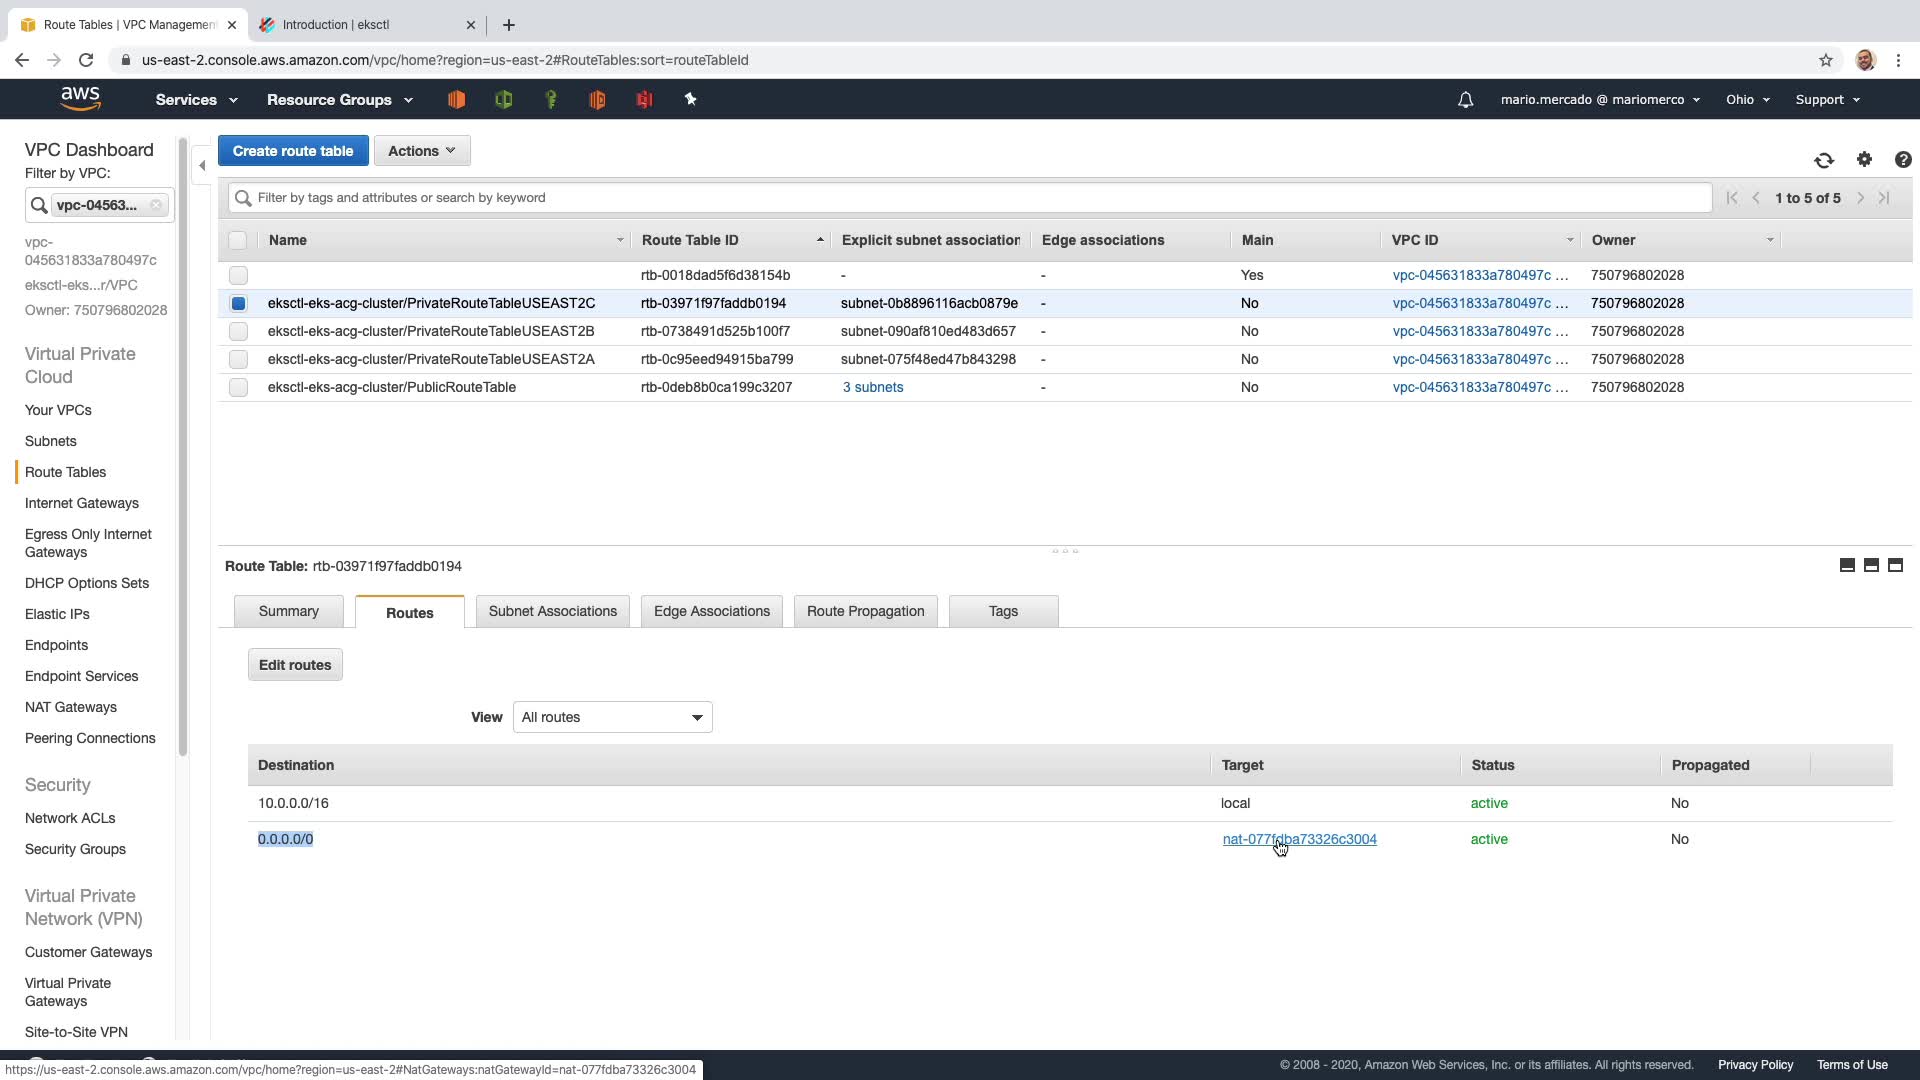This screenshot has width=1920, height=1080.
Task: Click the pin shortcut icon in navbar
Action: [x=690, y=99]
